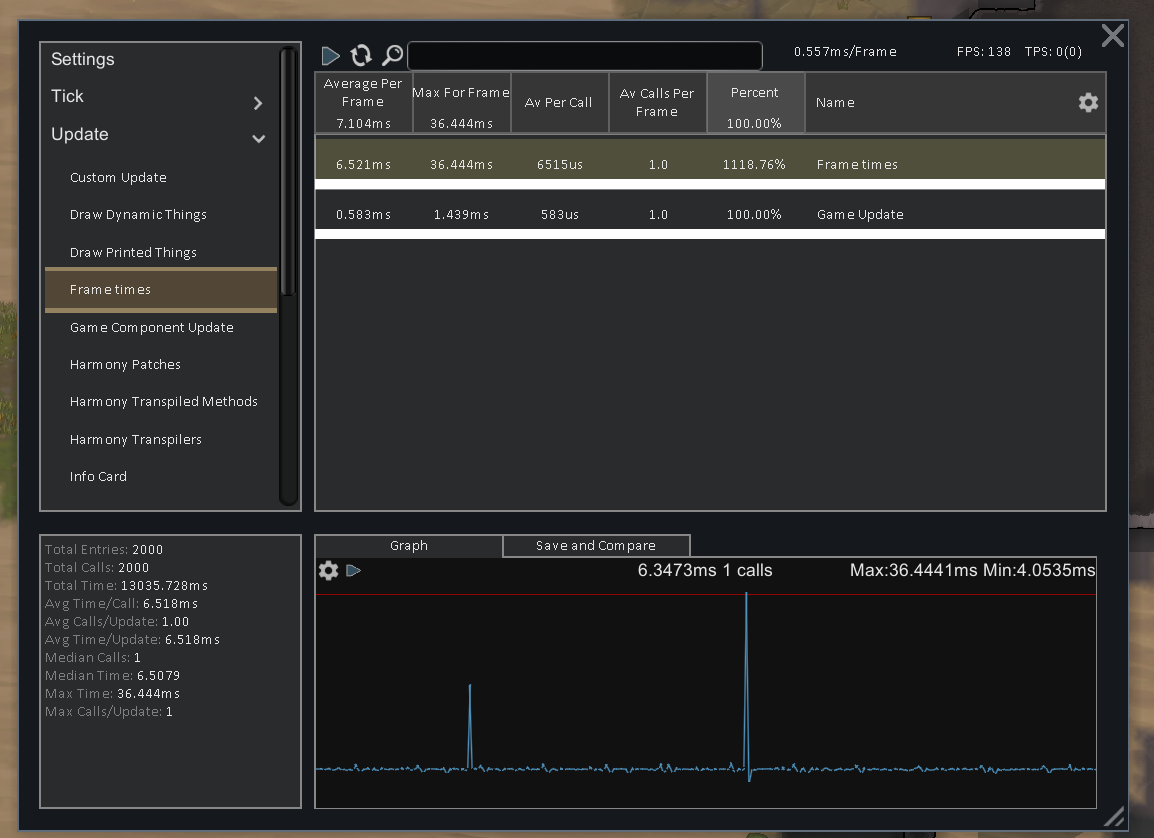Sort by Percent column header
Viewport: 1154px width, 838px height.
[x=755, y=102]
